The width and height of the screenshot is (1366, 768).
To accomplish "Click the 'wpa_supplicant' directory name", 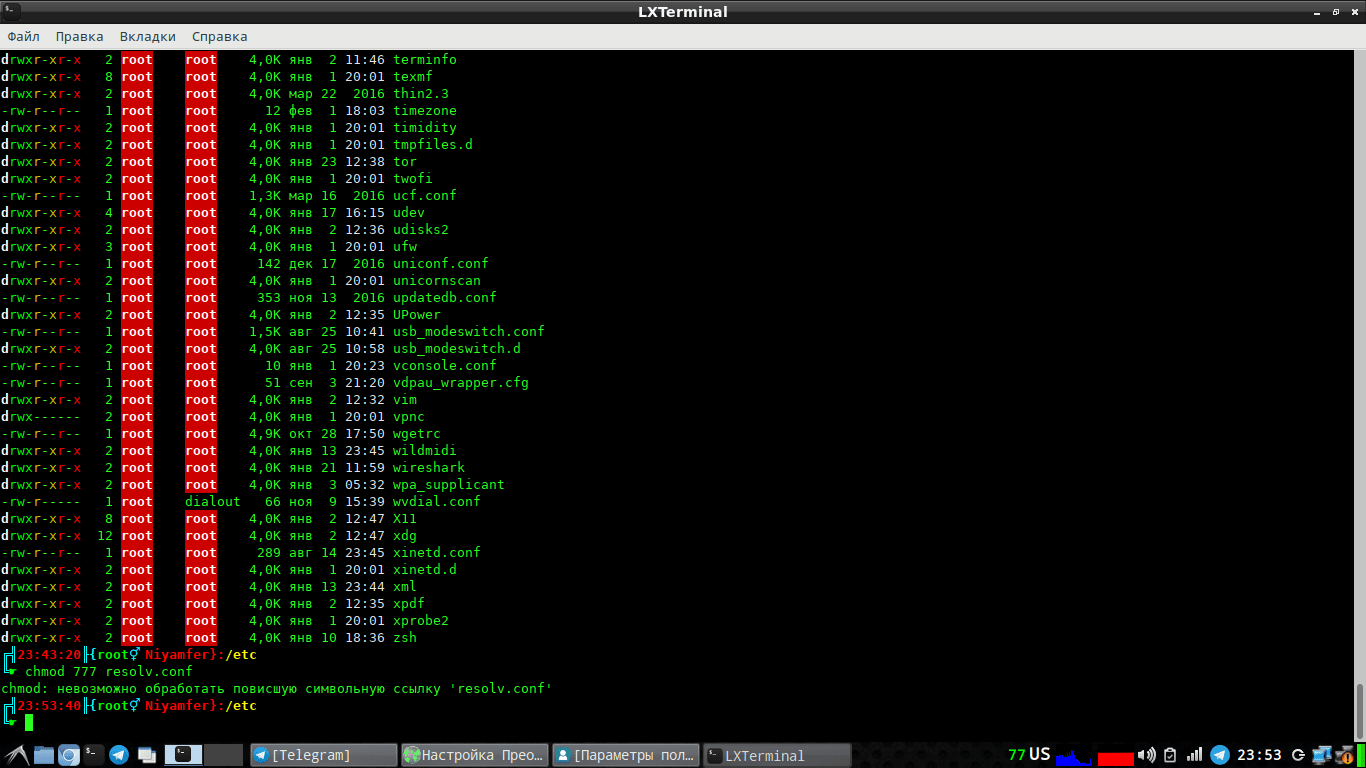I will coord(448,485).
